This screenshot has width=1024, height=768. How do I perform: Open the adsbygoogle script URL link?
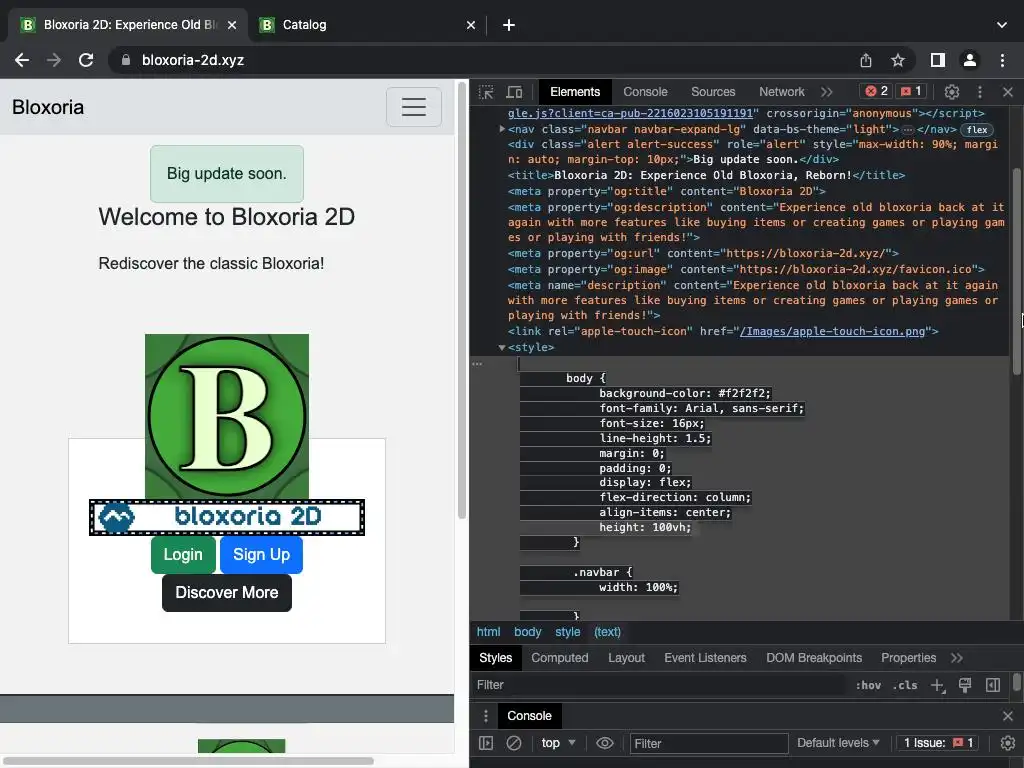(630, 114)
